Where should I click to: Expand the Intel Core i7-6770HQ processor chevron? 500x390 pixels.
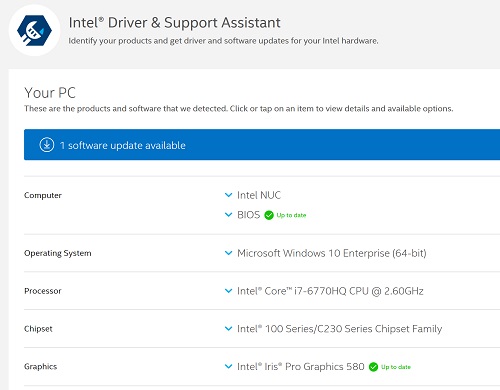click(x=228, y=291)
